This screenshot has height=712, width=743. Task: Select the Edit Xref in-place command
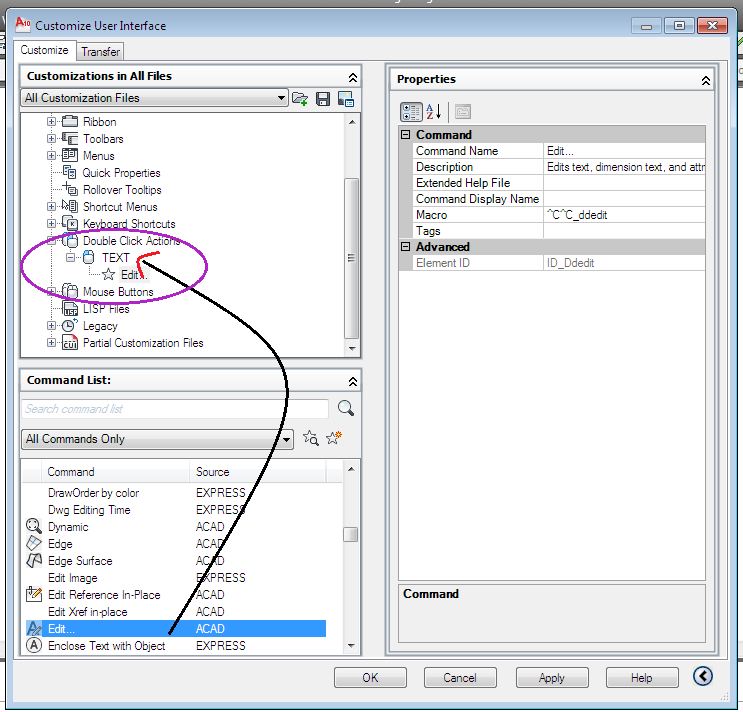[176, 612]
